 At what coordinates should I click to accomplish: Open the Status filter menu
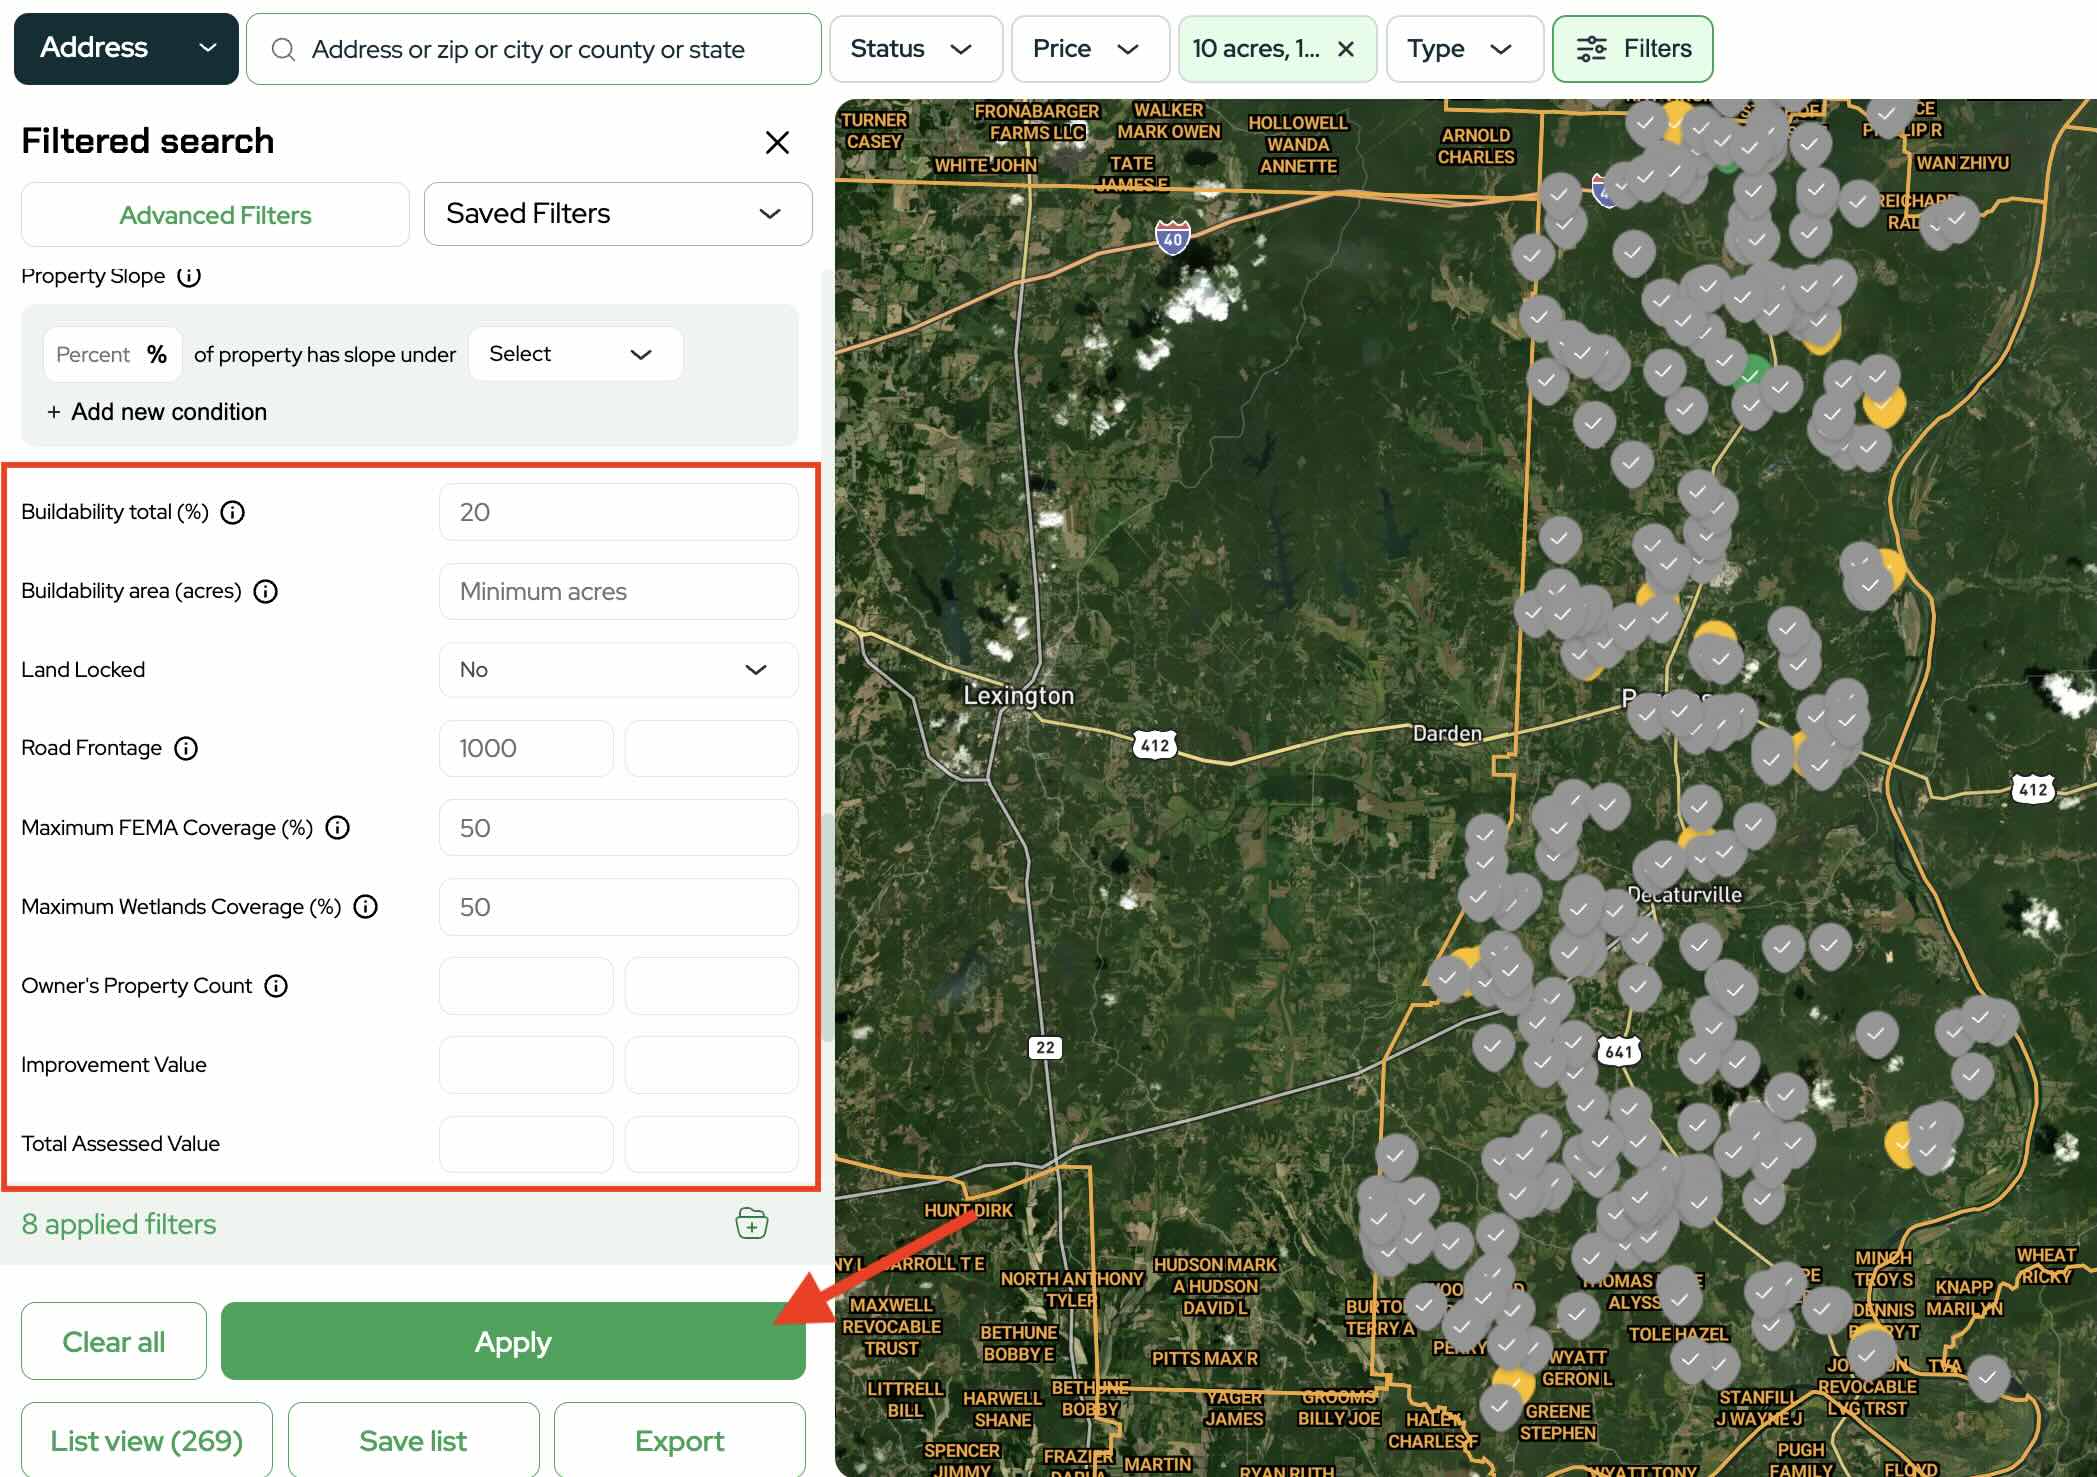click(915, 49)
